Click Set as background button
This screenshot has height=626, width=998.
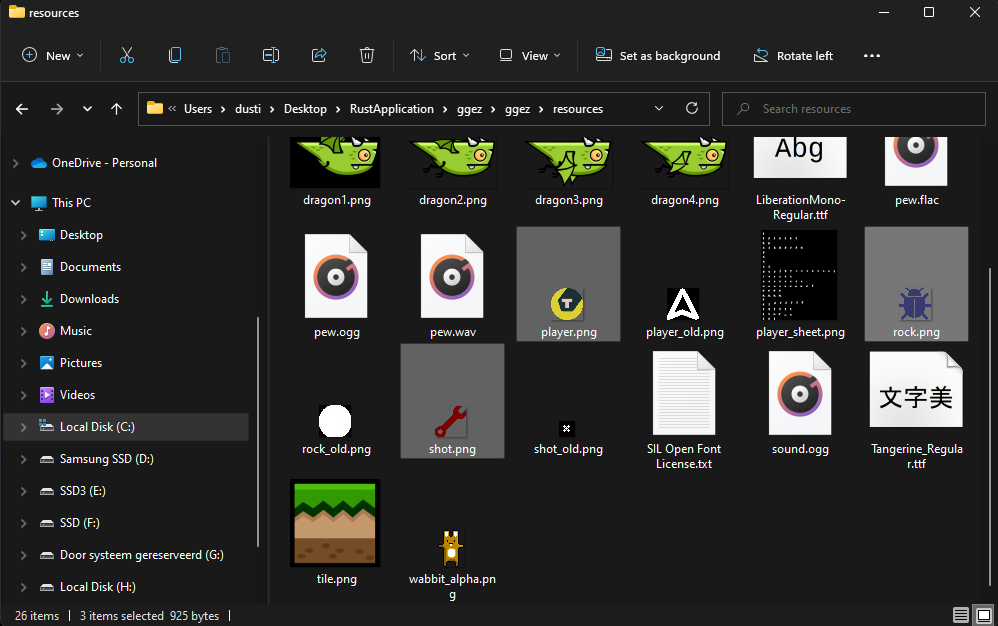pyautogui.click(x=658, y=56)
